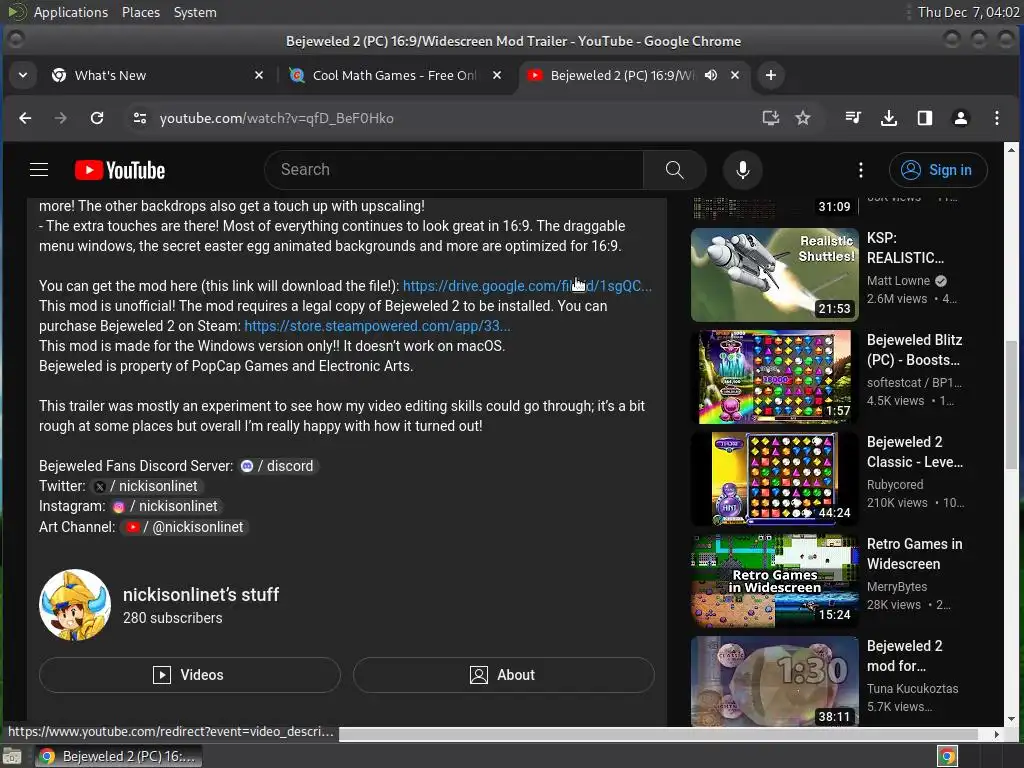Click Retro Games in Widescreen title

914,554
